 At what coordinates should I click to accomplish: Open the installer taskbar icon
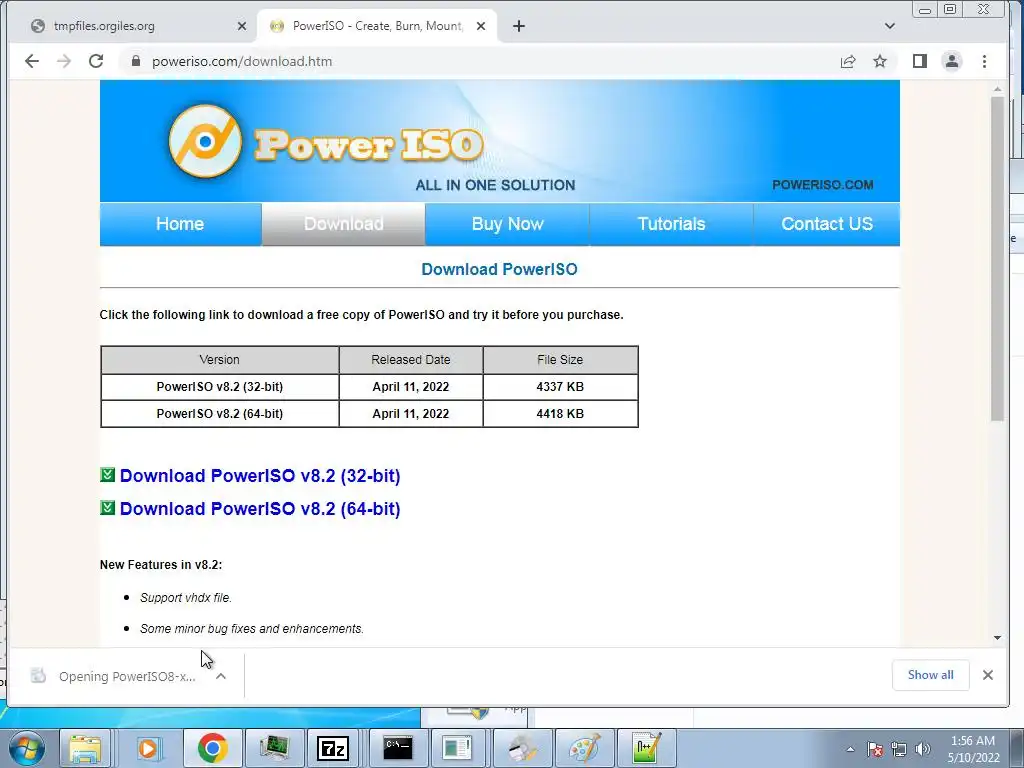pyautogui.click(x=522, y=748)
